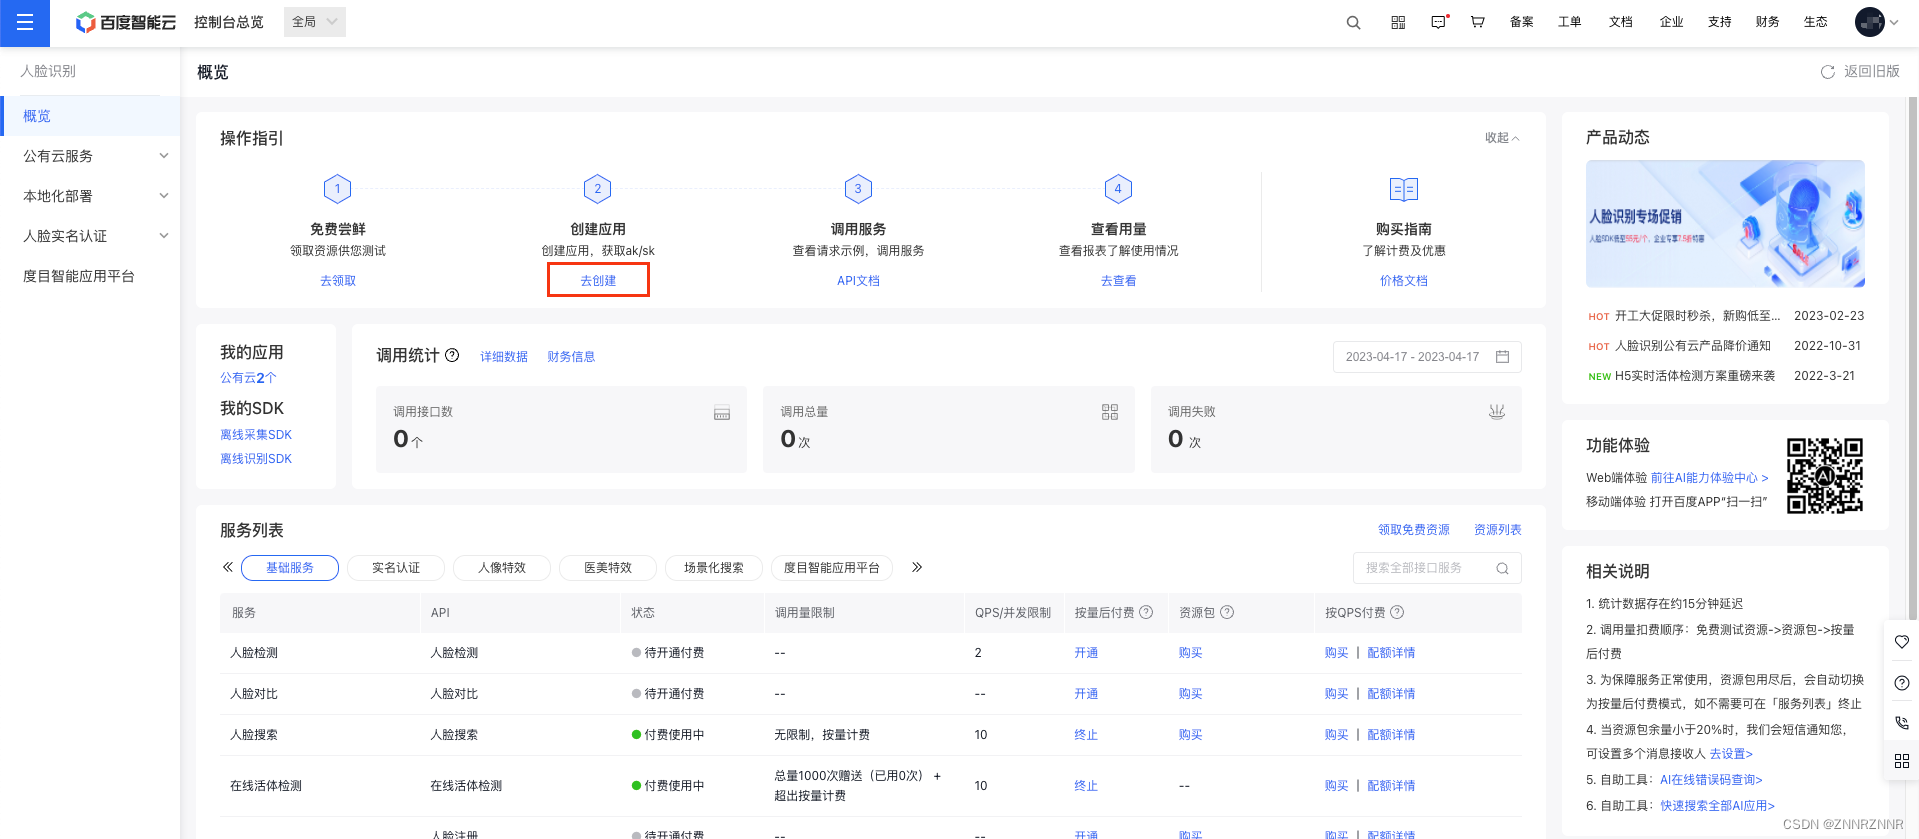
Task: Open 备案 in the top menu
Action: point(1522,22)
